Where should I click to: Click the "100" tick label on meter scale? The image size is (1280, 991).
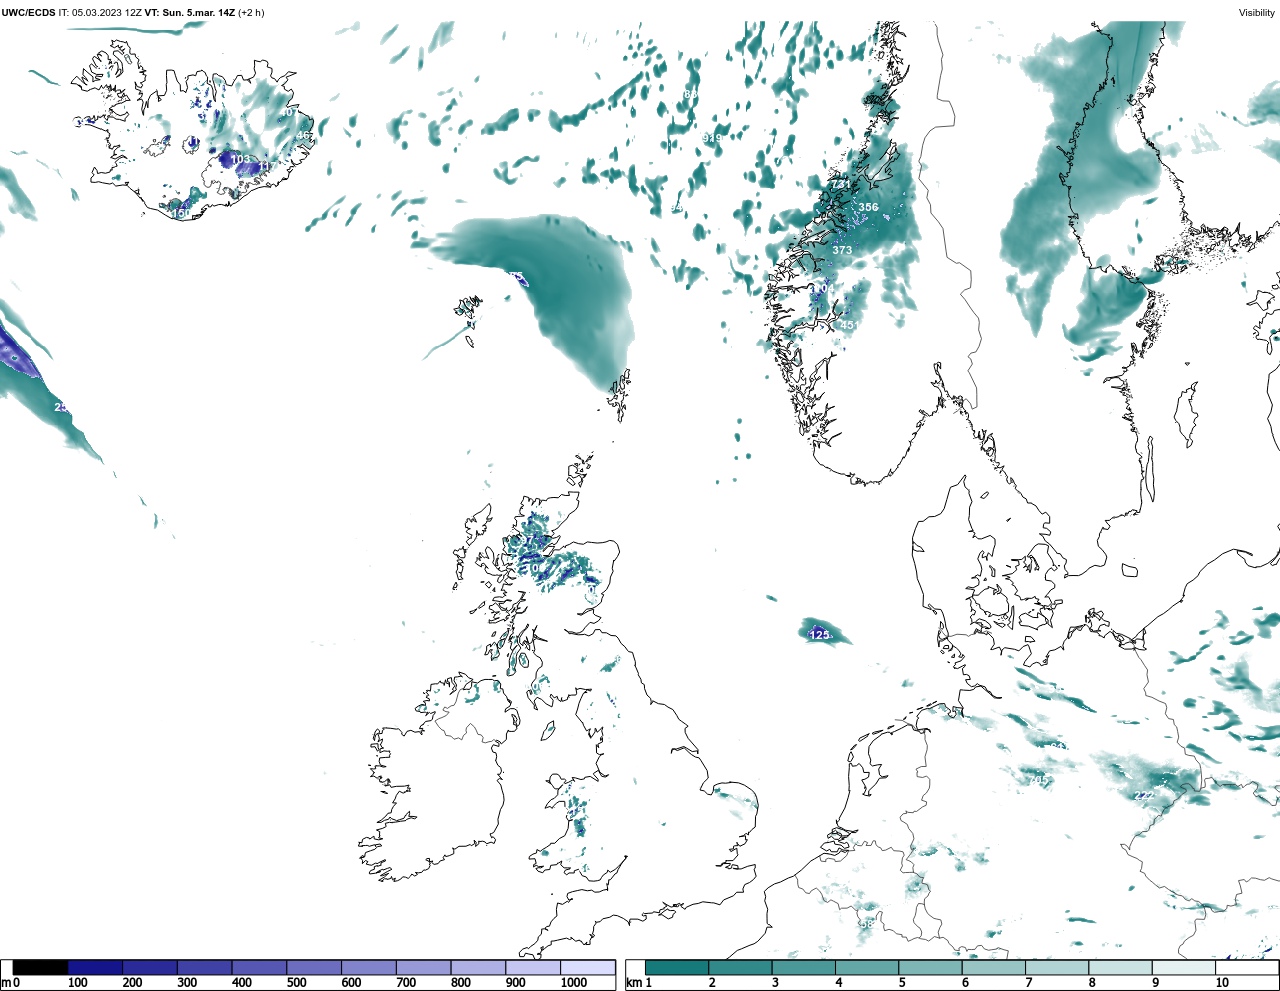pos(78,983)
